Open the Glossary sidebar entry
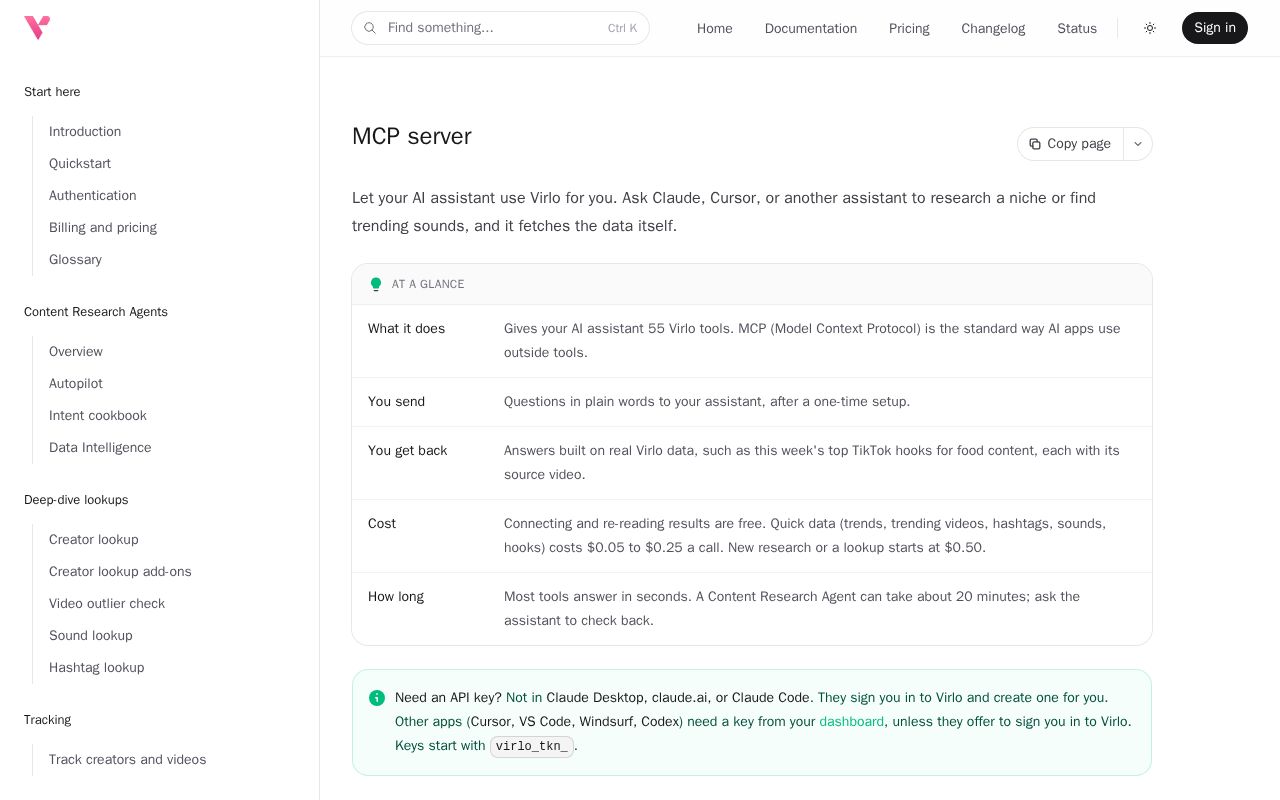1280x800 pixels. (75, 260)
